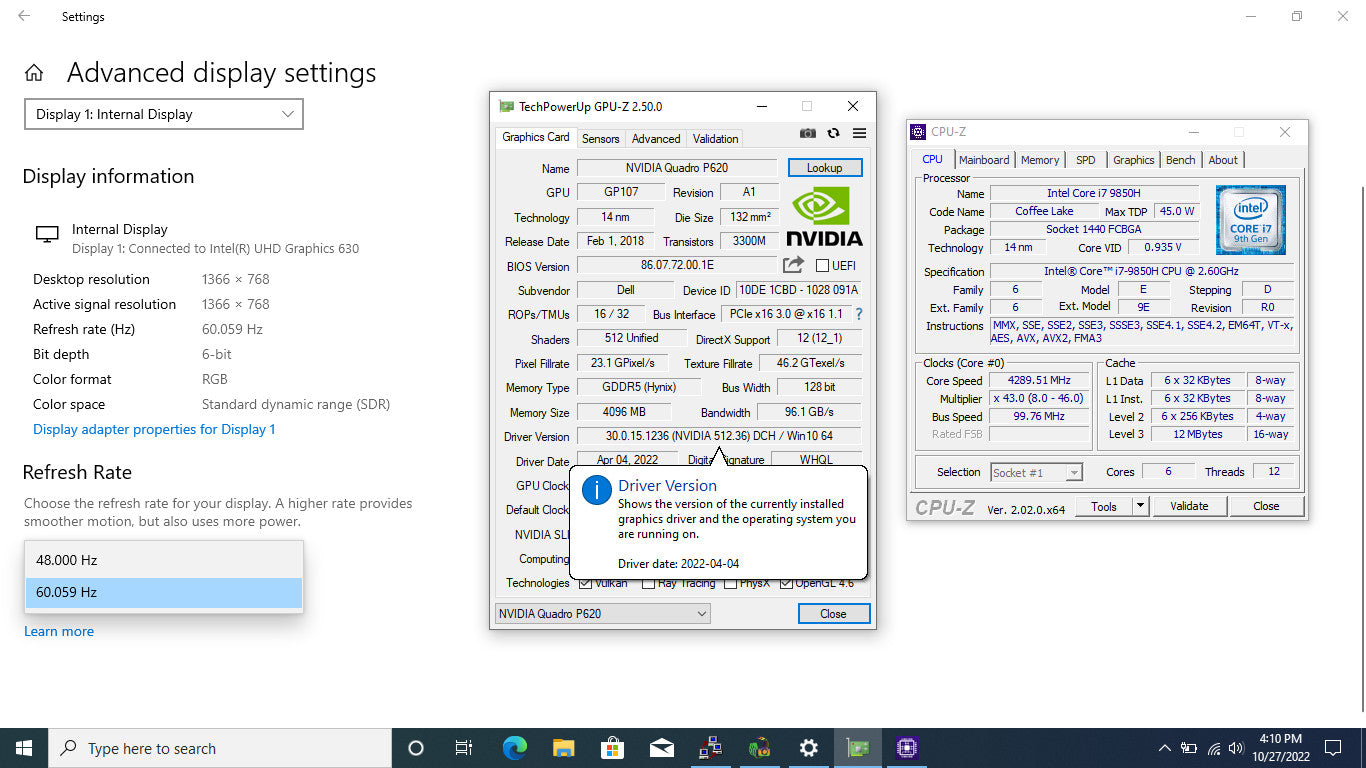The height and width of the screenshot is (768, 1366).
Task: Click the CPU-Z Close button
Action: coord(1266,506)
